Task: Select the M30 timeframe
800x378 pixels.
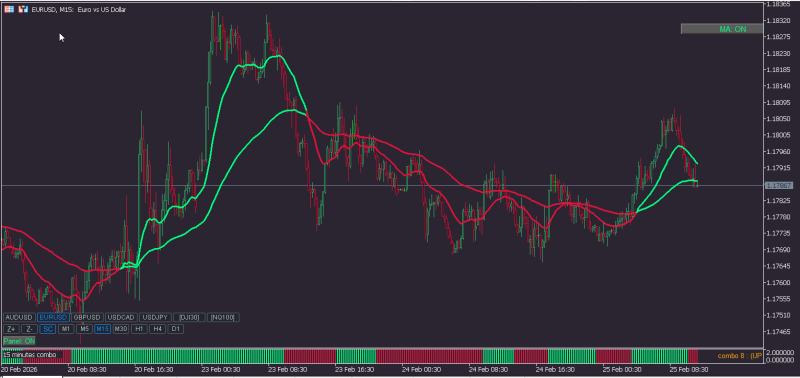Action: [x=121, y=329]
